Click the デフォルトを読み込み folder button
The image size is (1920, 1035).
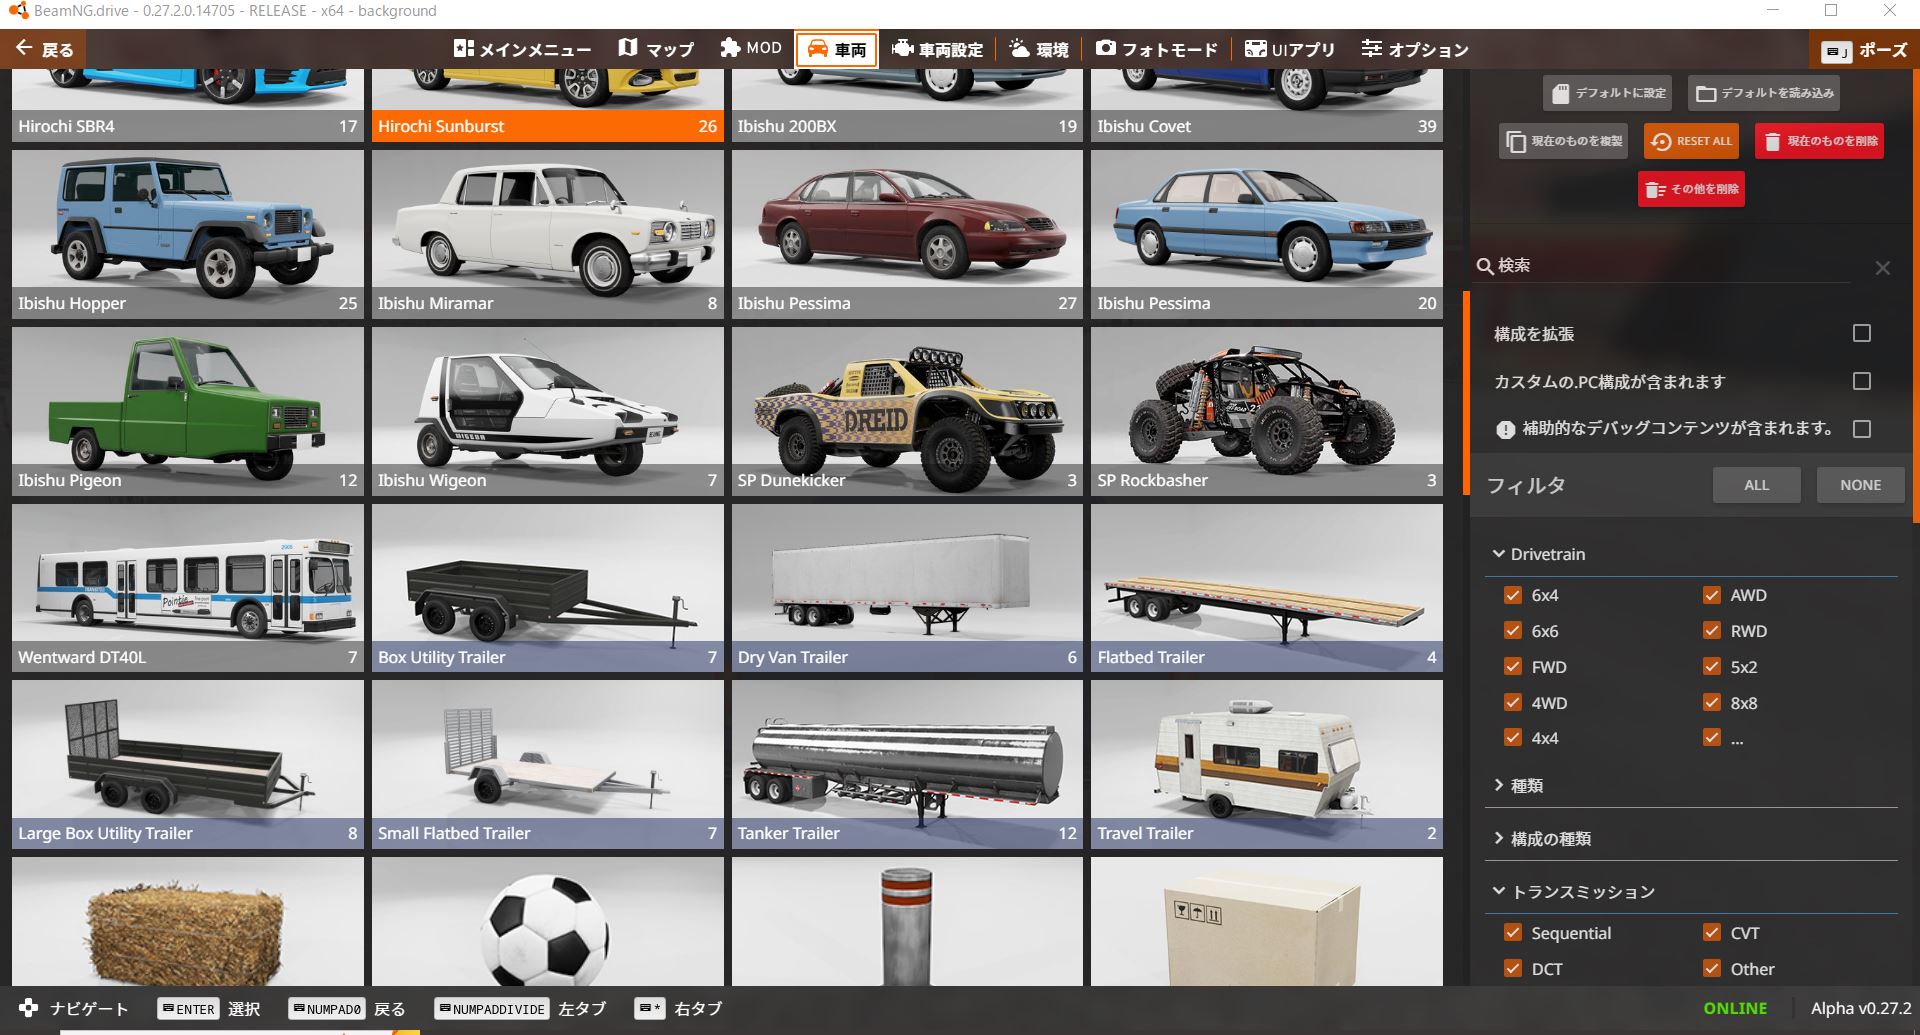[x=1764, y=93]
